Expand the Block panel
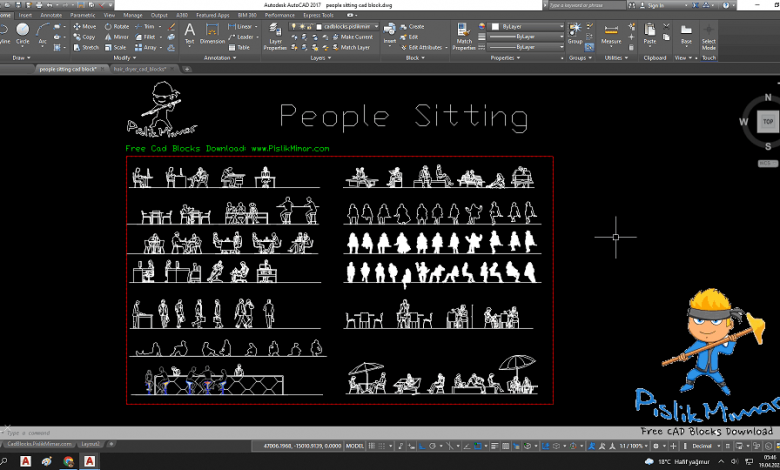Image resolution: width=780 pixels, height=470 pixels. [x=415, y=58]
